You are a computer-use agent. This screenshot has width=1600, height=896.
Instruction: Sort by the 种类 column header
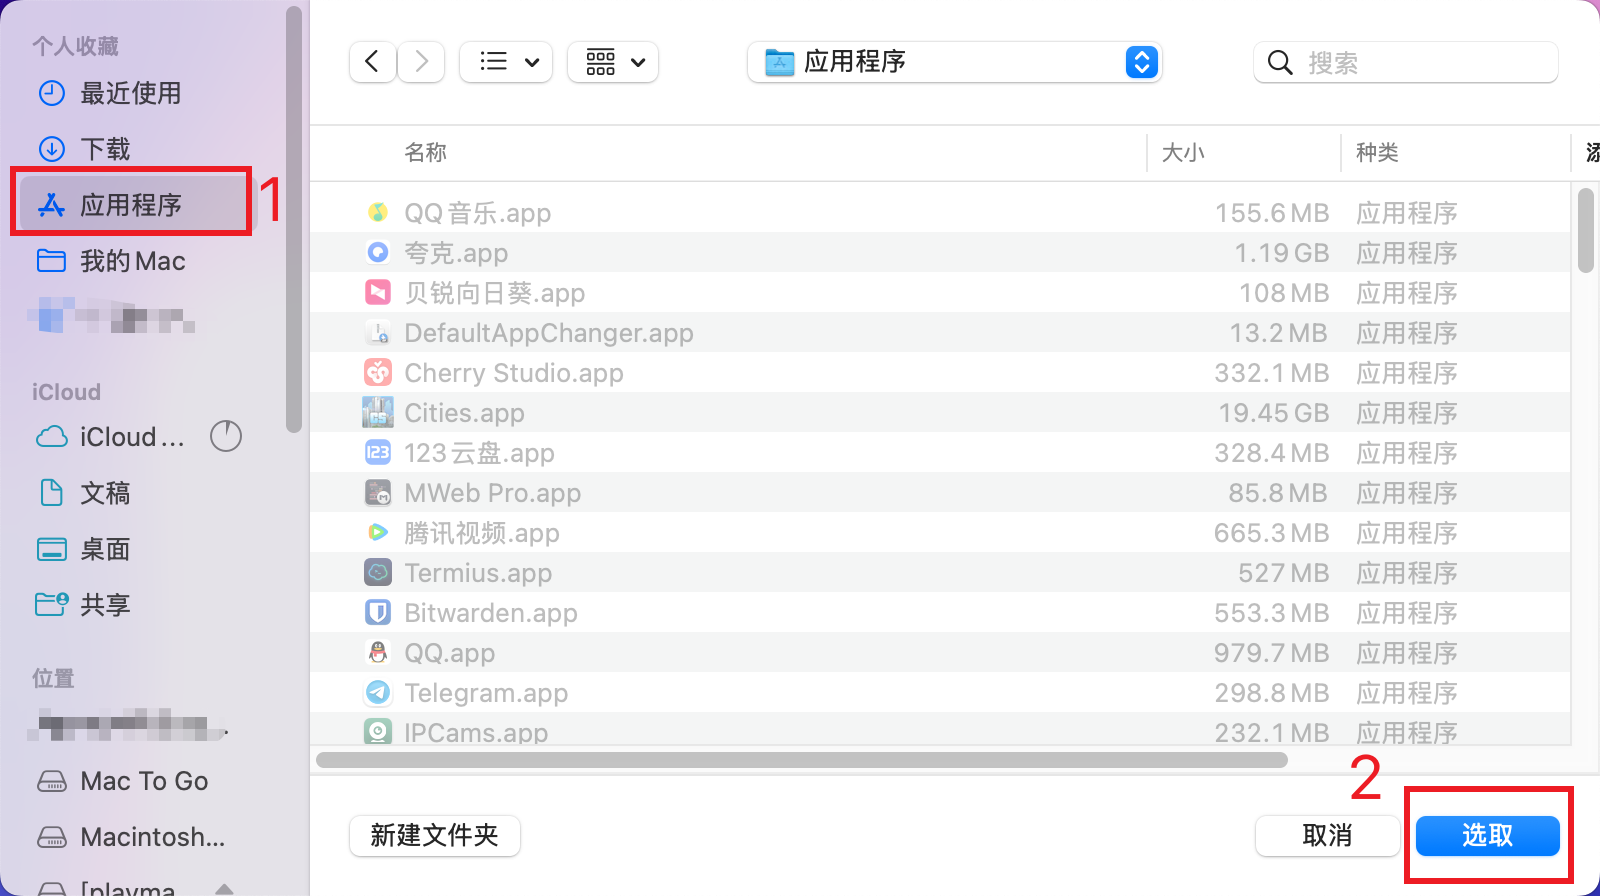[1377, 152]
